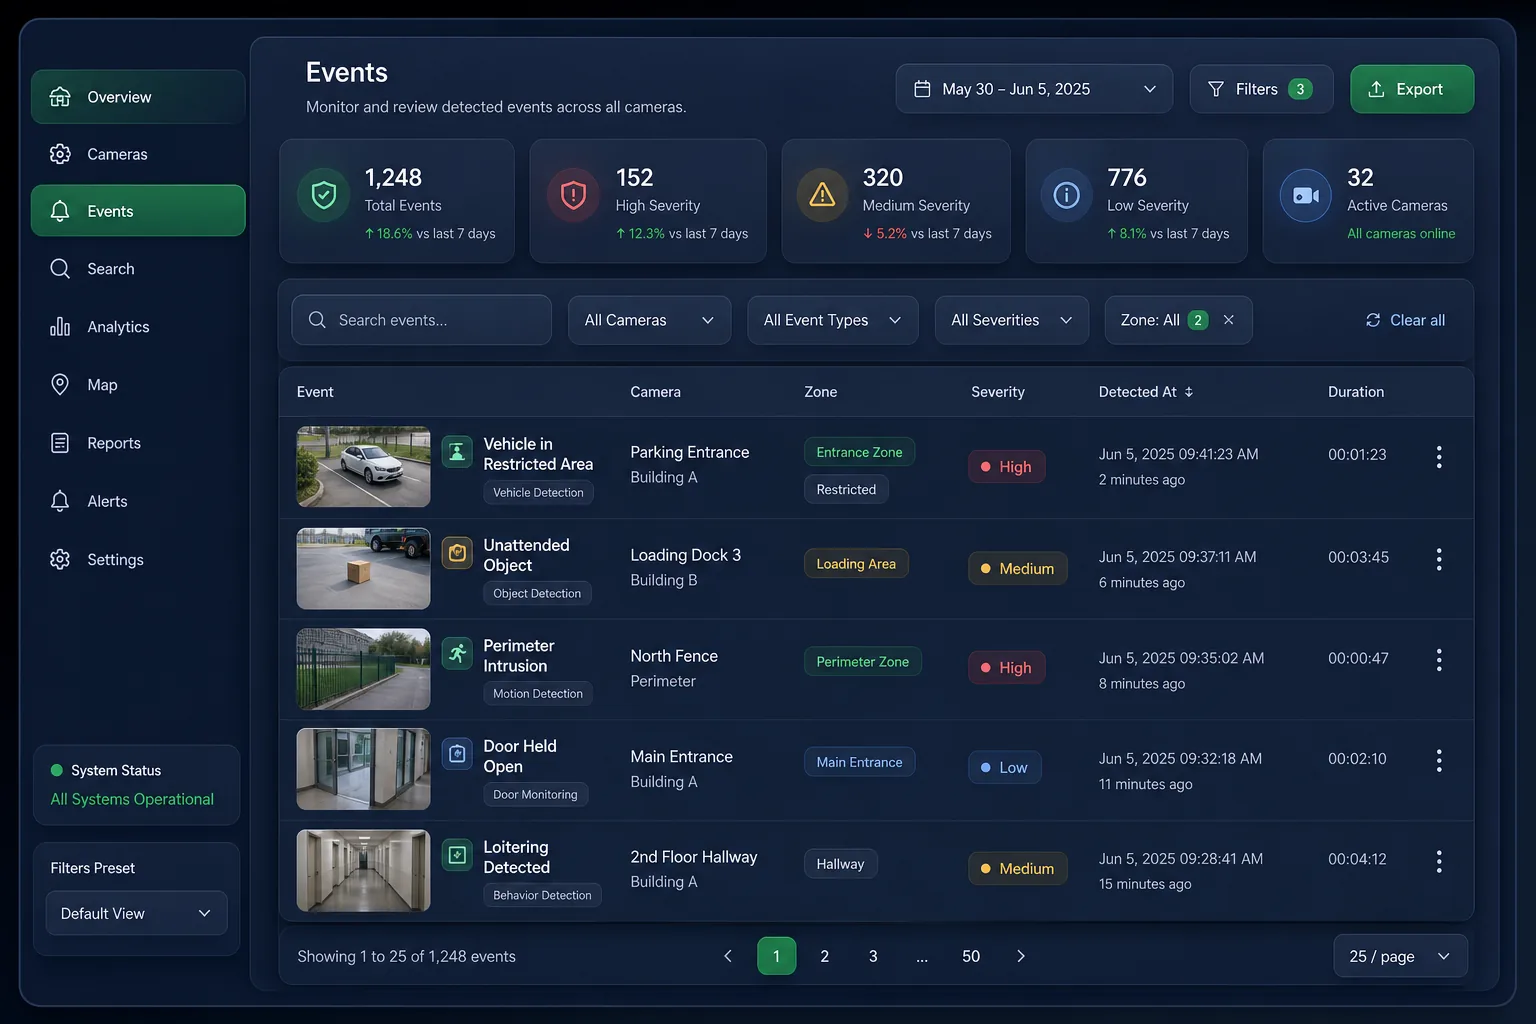Click the shield icon on the Total Events card

tap(324, 194)
